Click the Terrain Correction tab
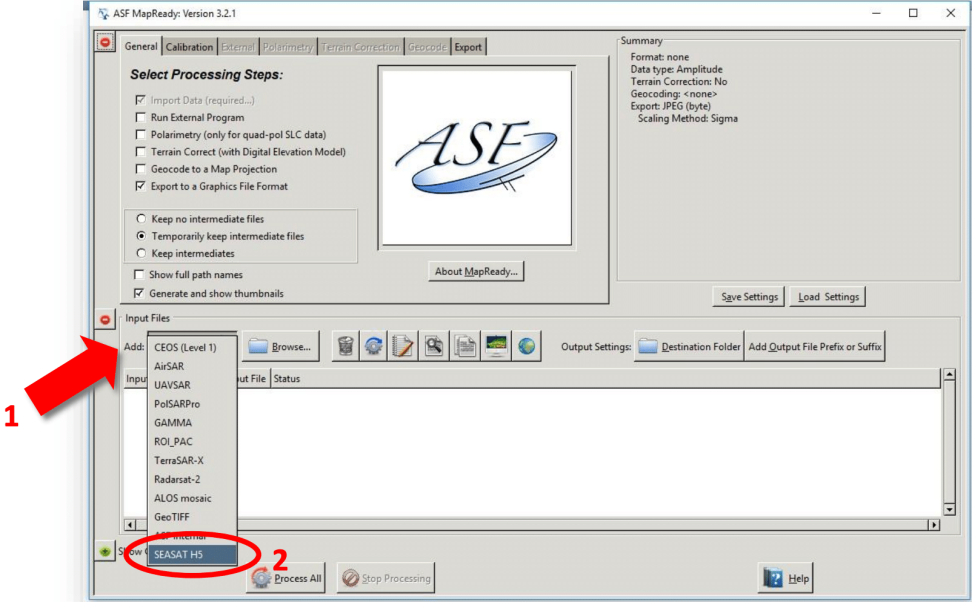 360,47
